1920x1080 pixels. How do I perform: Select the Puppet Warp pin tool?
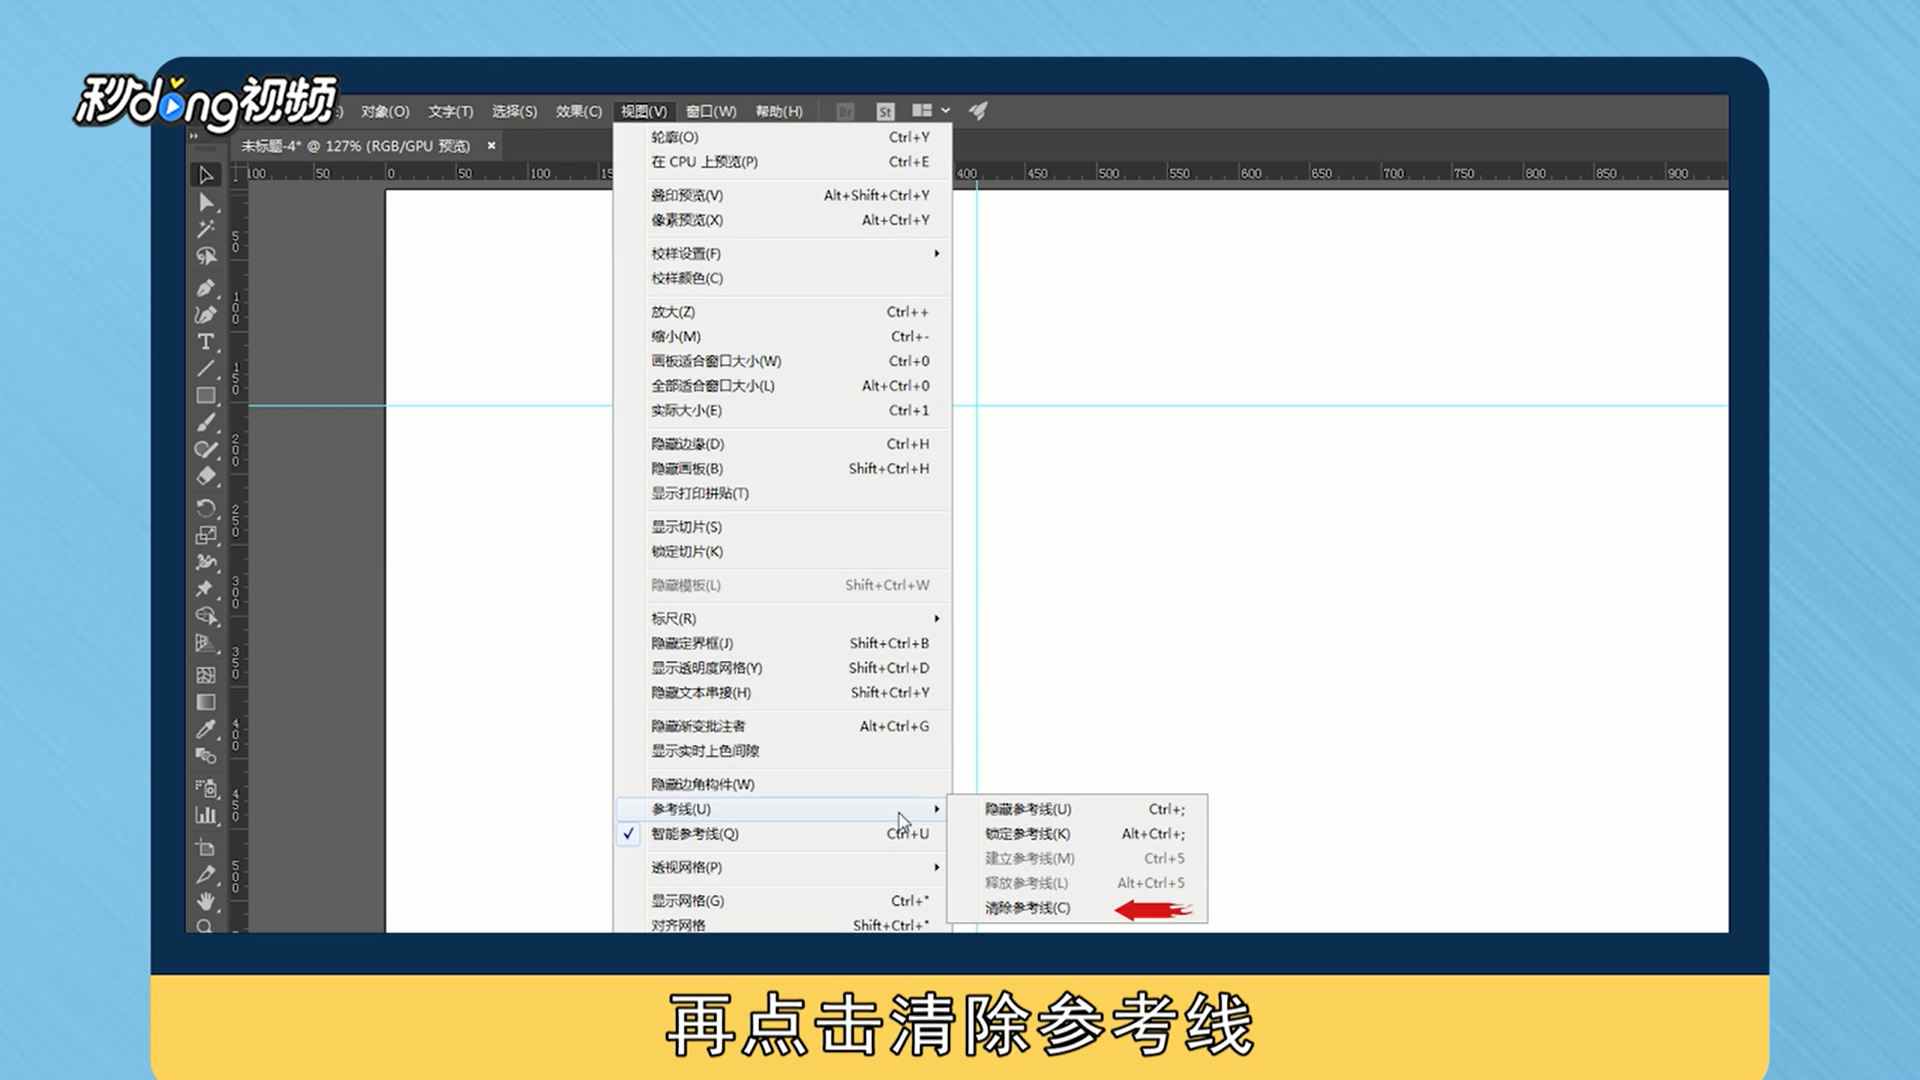tap(206, 589)
